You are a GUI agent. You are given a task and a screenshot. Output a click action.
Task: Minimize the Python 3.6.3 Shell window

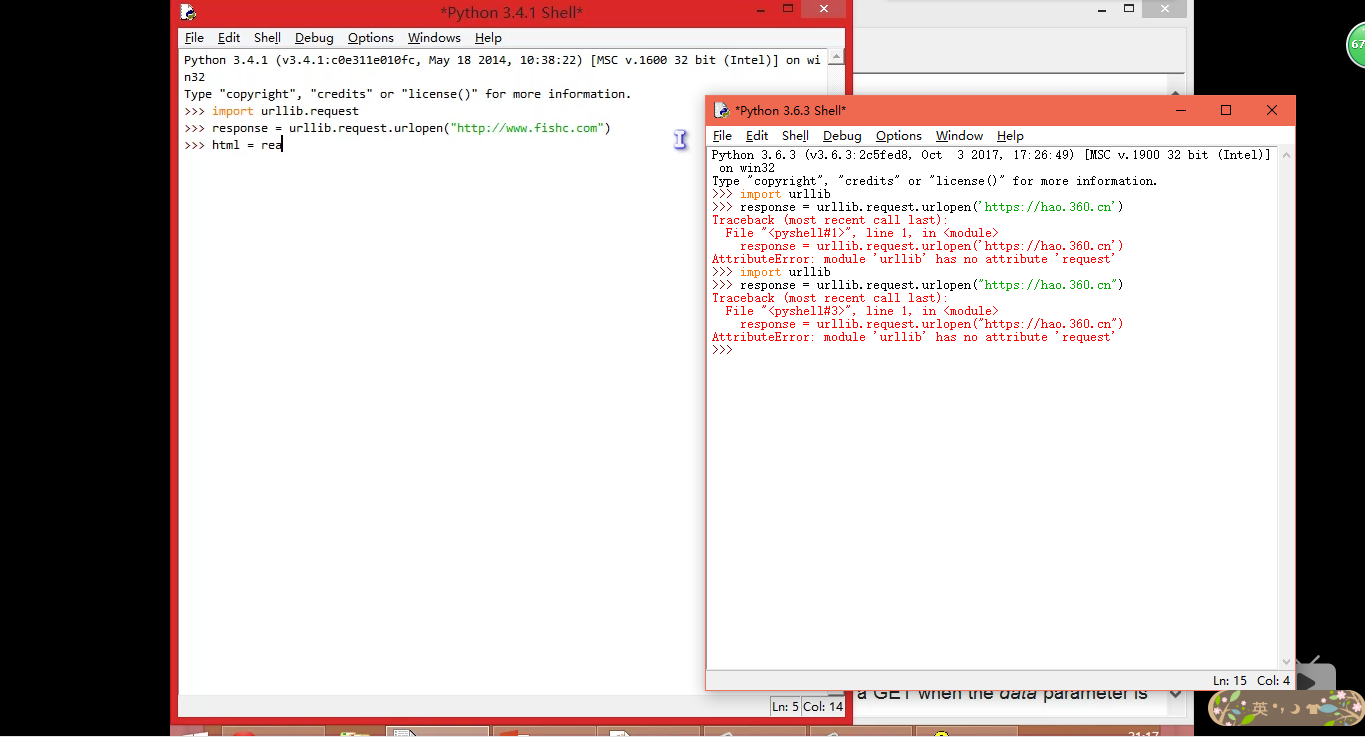[1180, 110]
